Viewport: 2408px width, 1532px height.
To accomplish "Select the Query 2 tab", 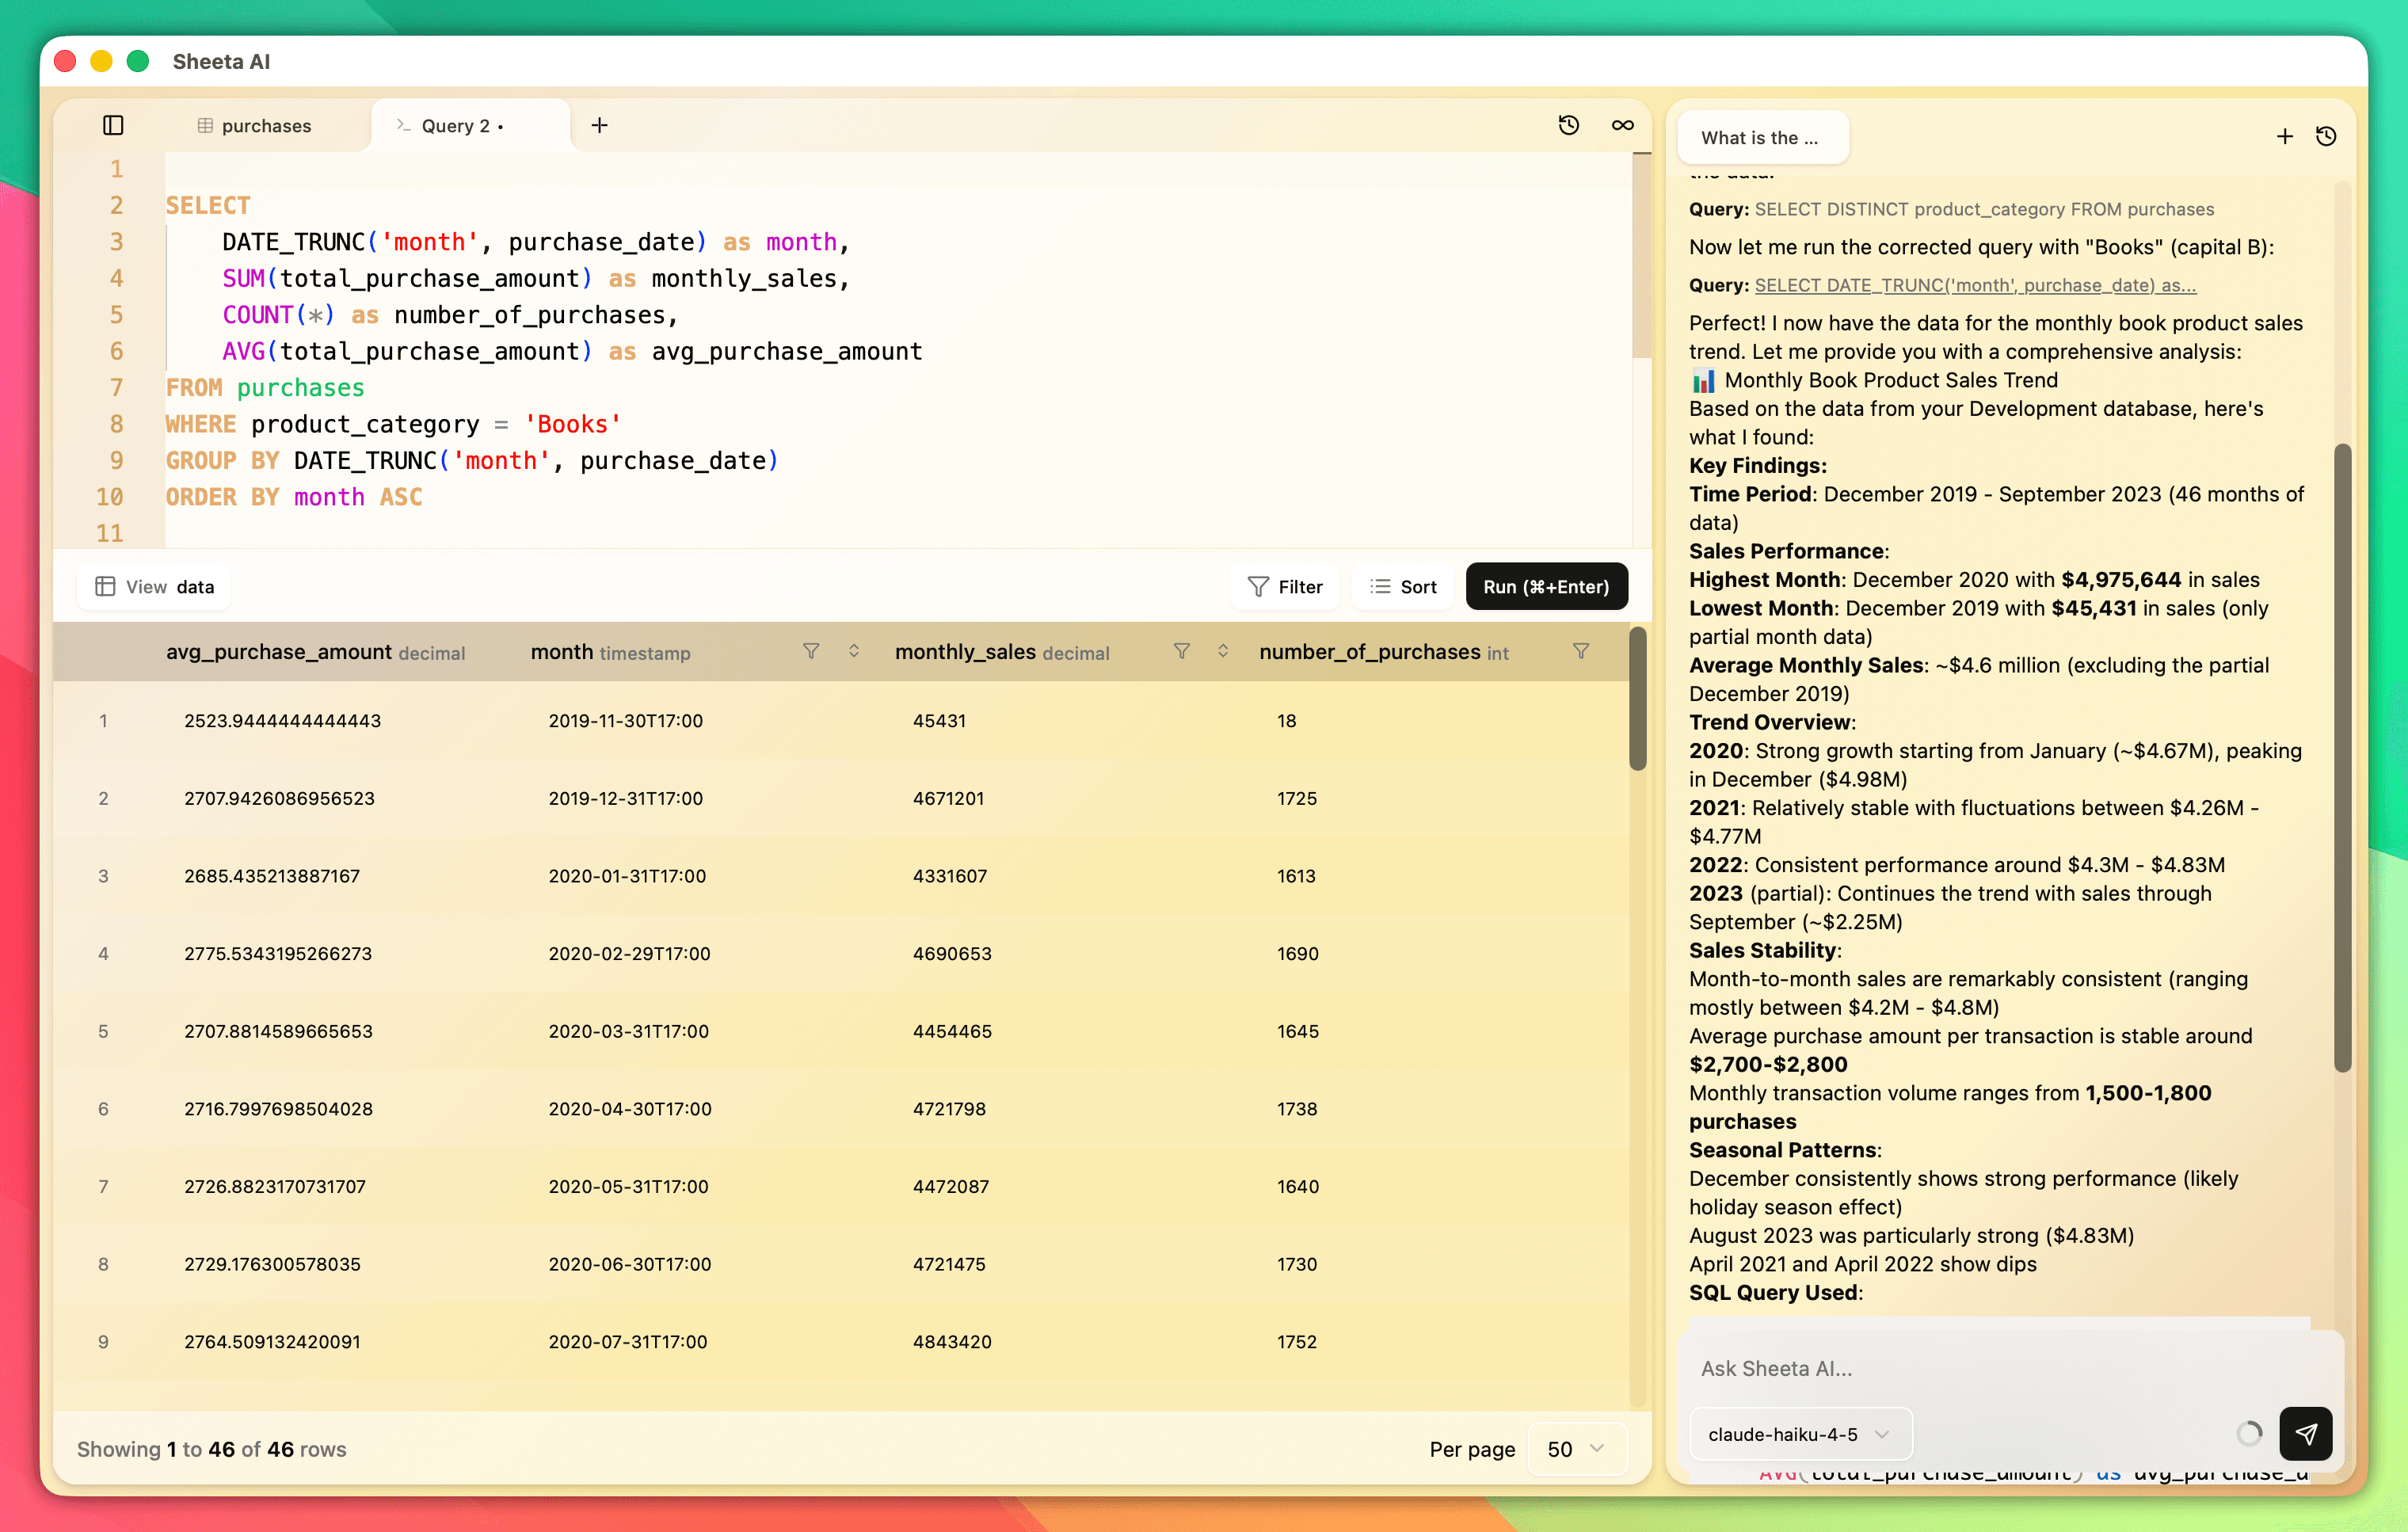I will pos(455,125).
